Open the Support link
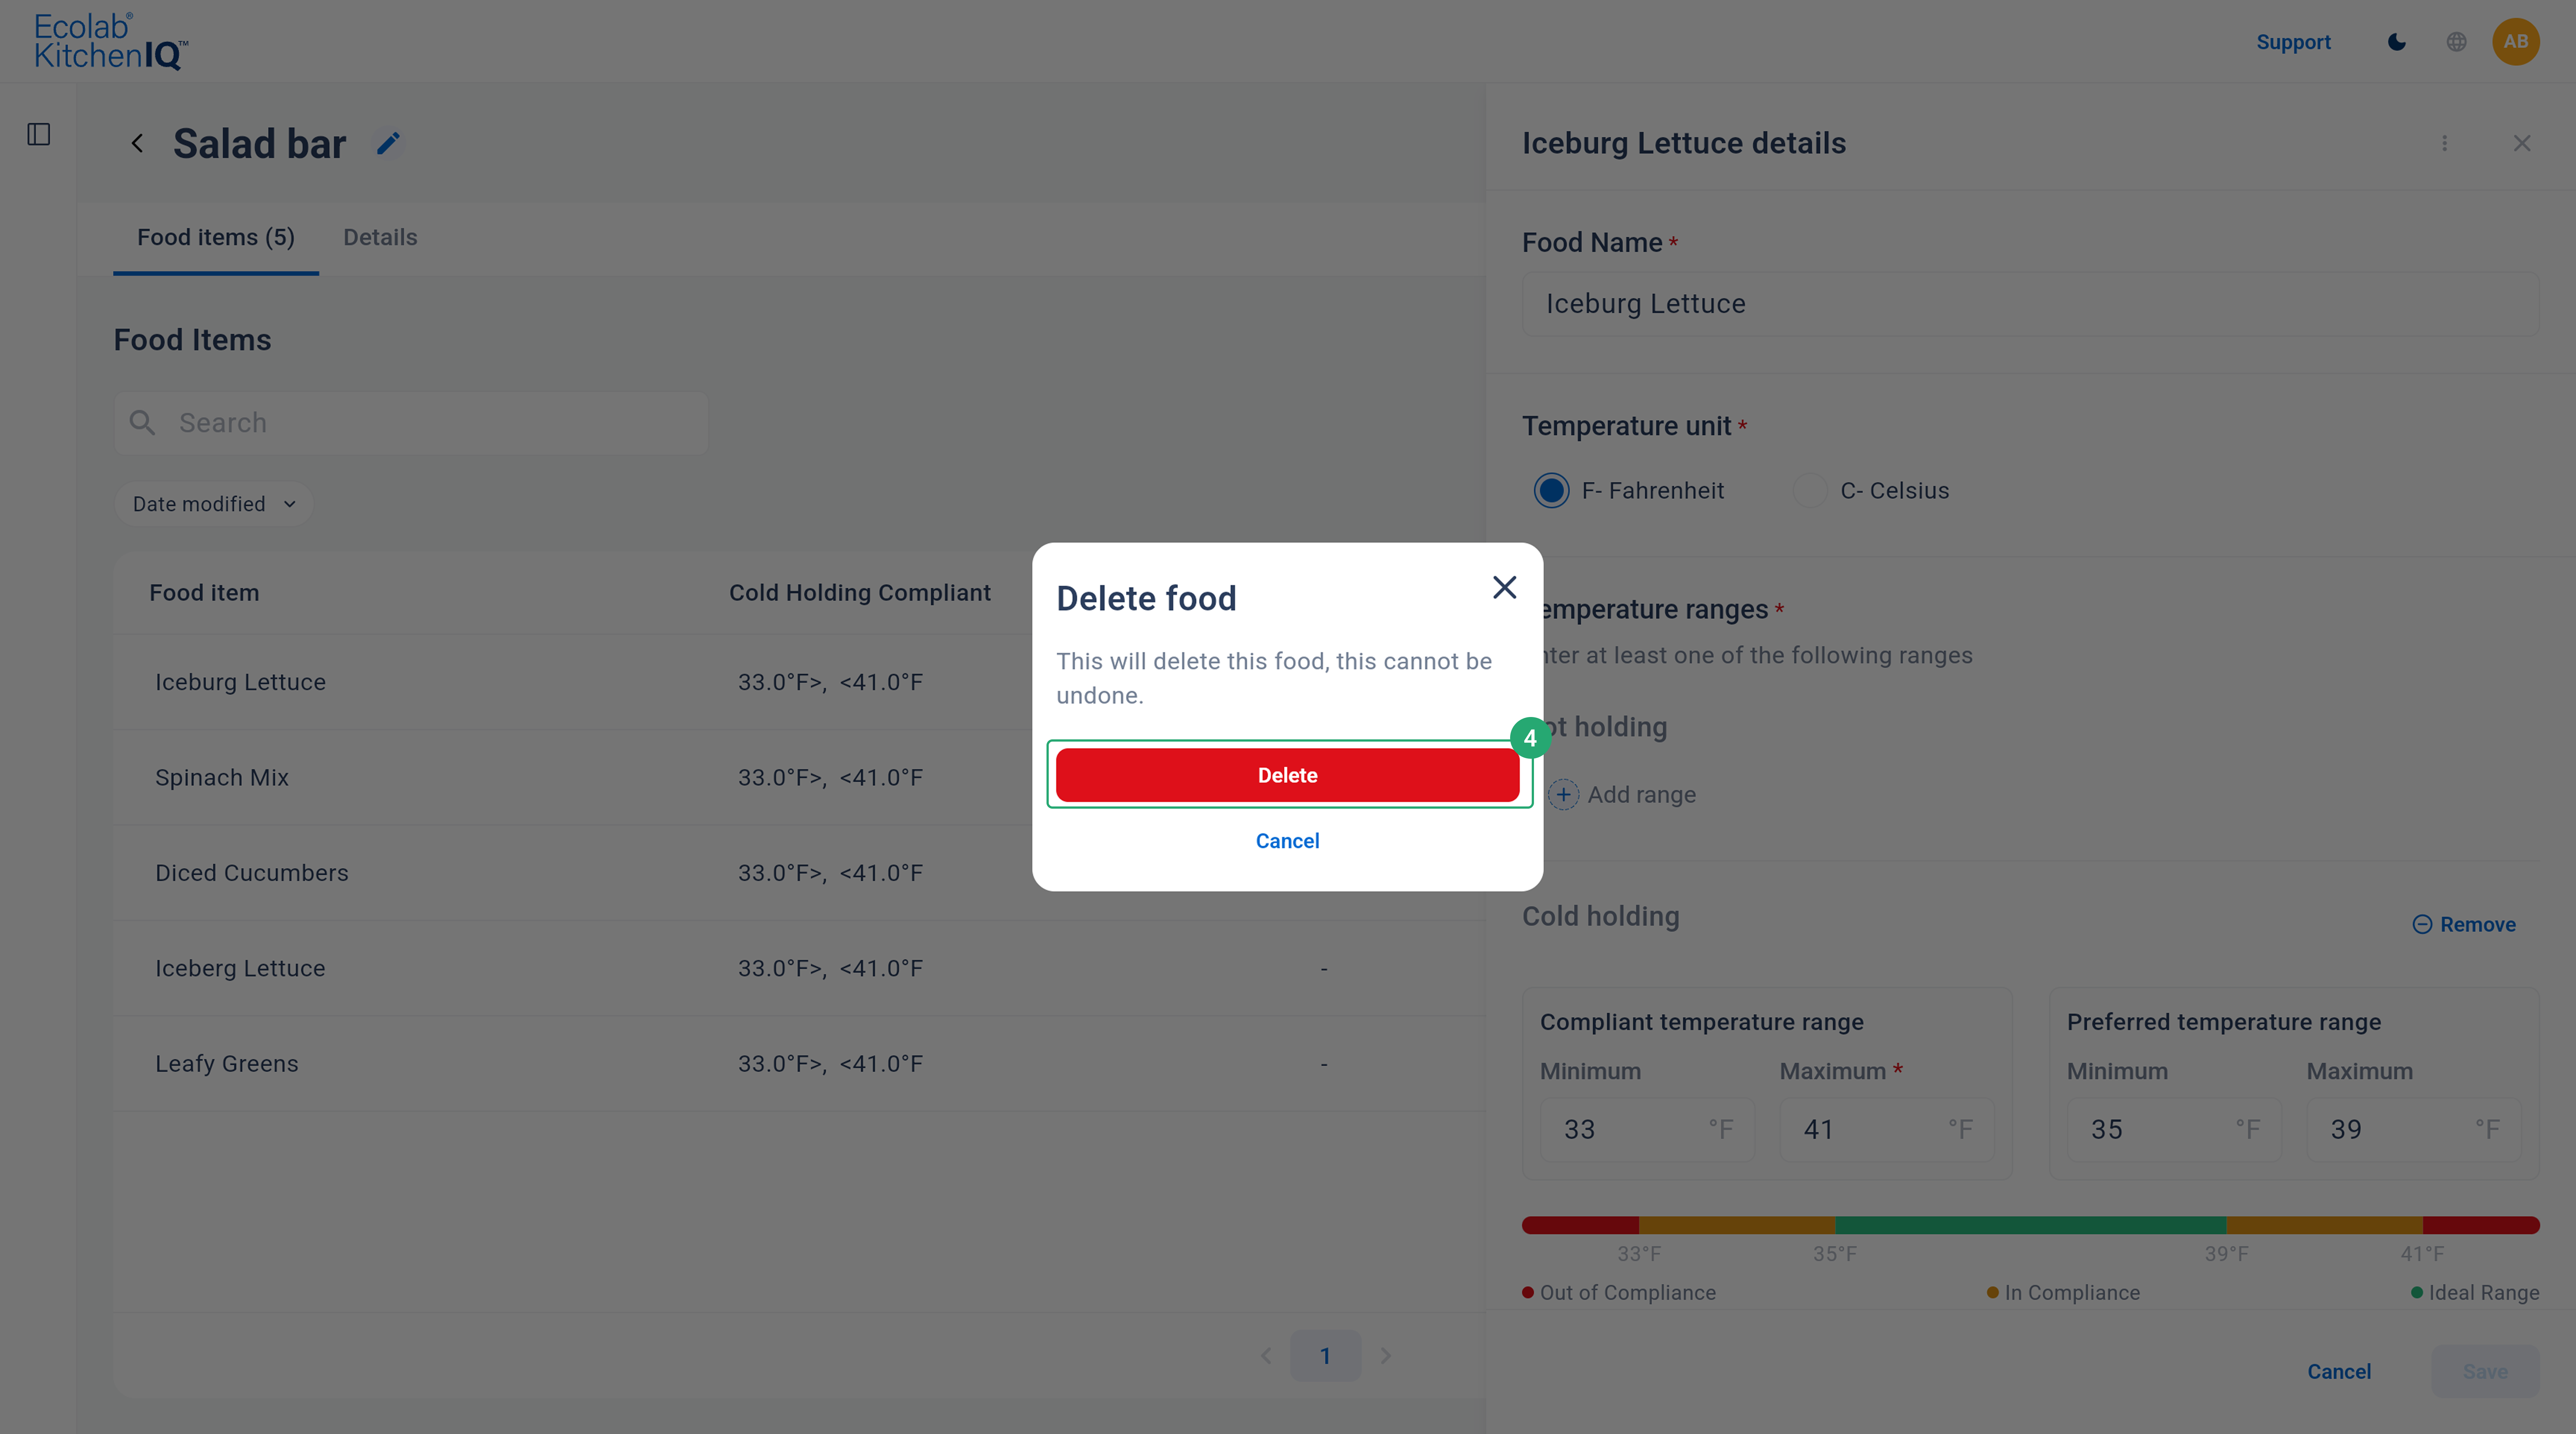Image resolution: width=2576 pixels, height=1434 pixels. tap(2293, 42)
